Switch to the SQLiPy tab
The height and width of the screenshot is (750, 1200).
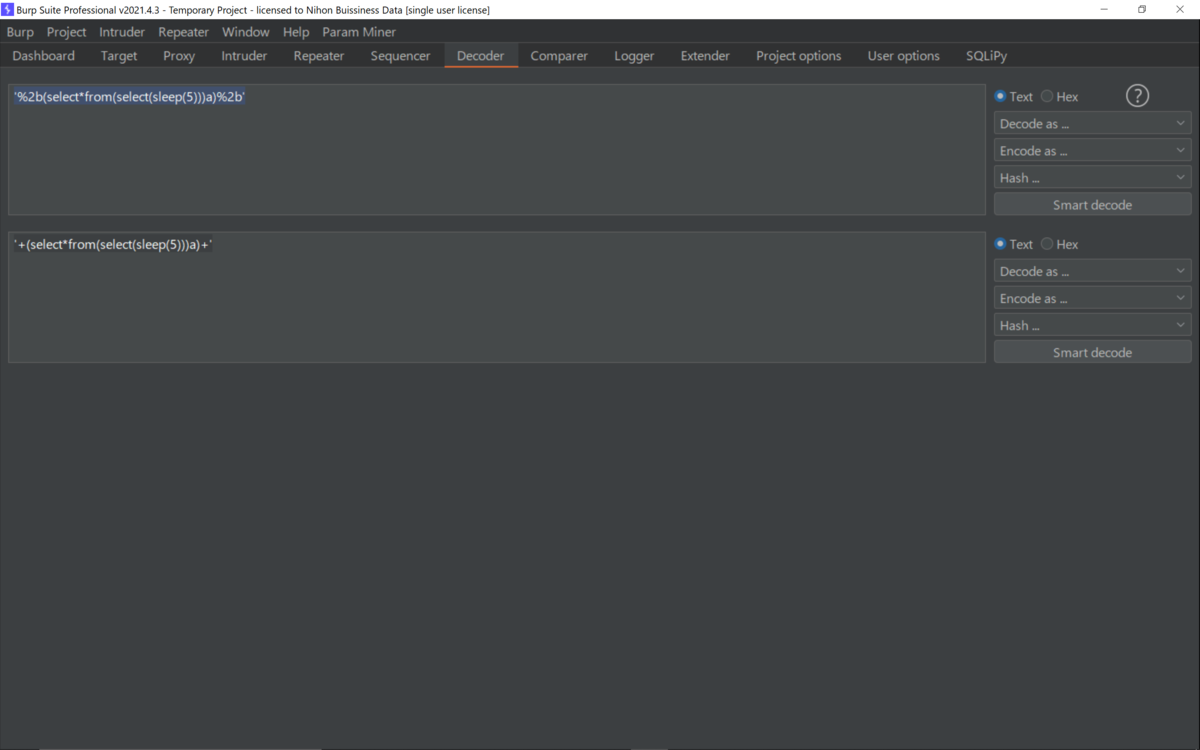tap(986, 56)
